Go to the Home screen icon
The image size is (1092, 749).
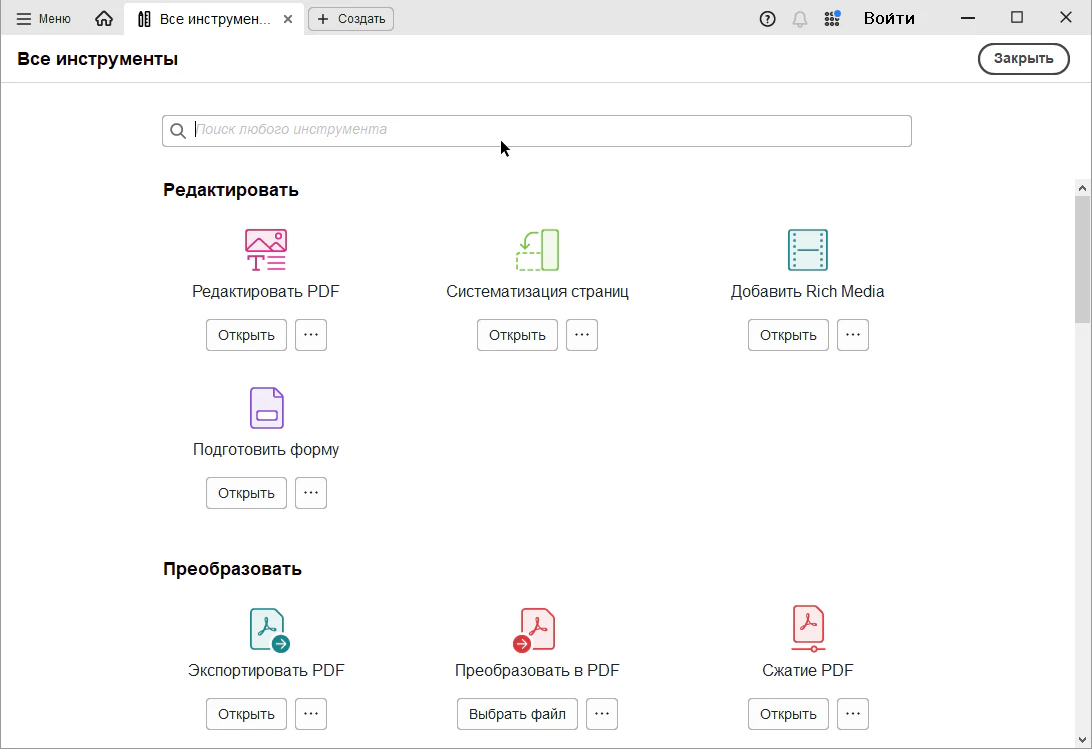[104, 19]
